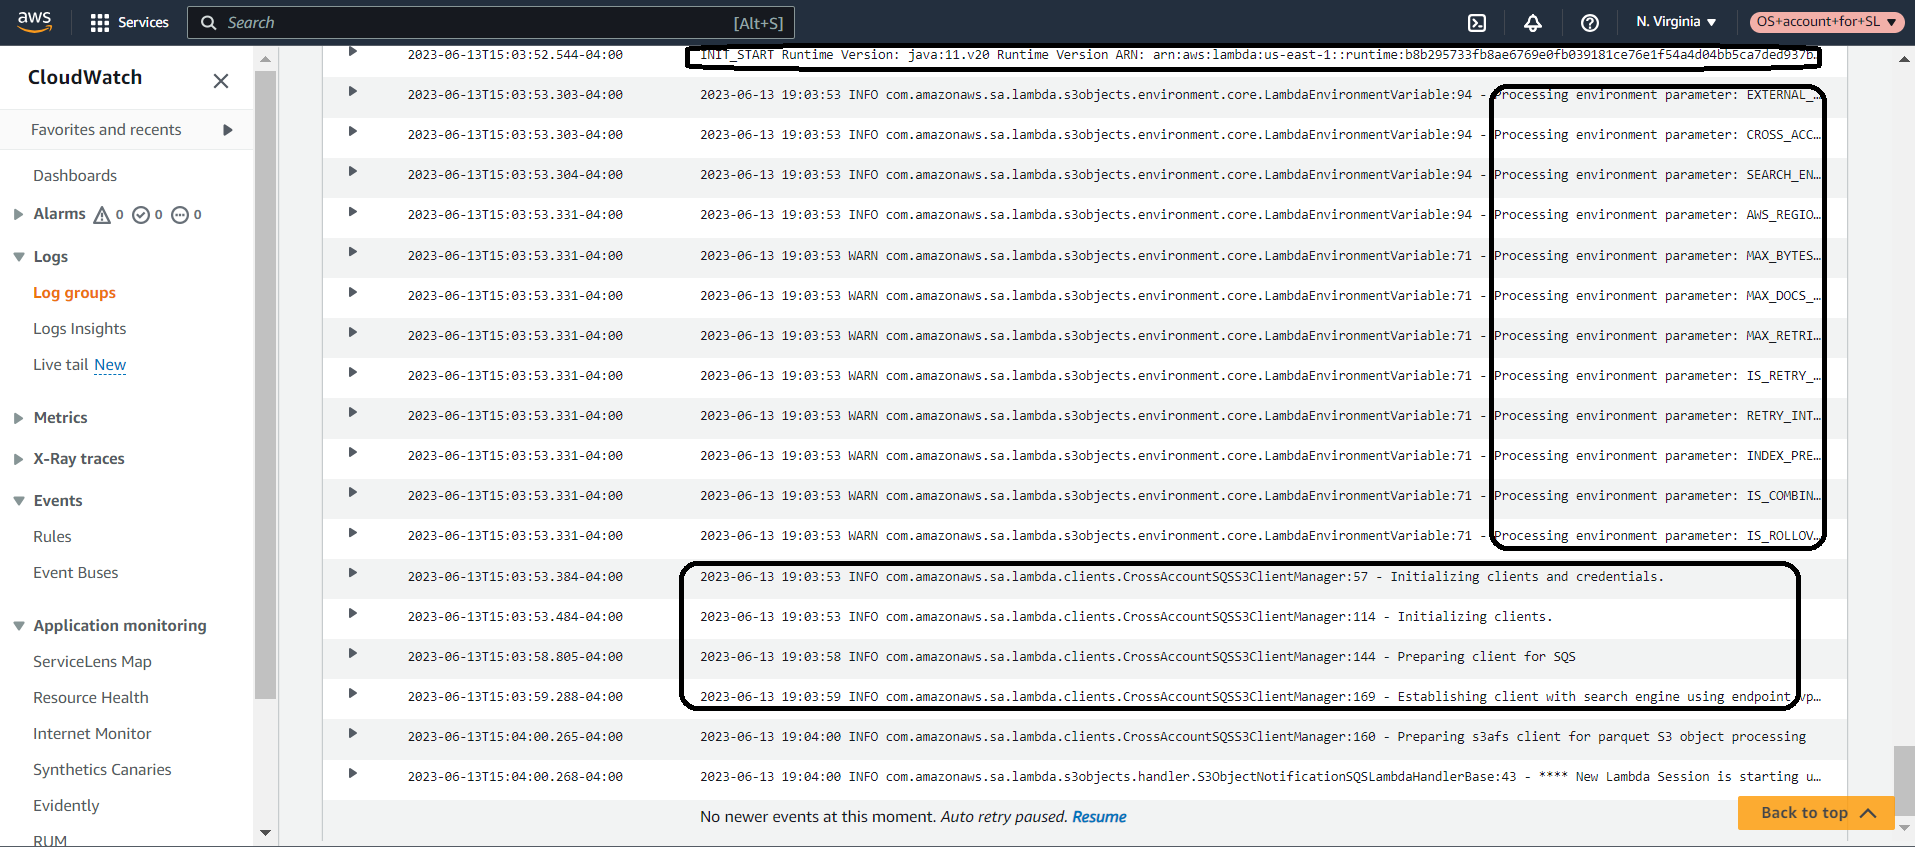Click the sidebar scroll down arrow
The height and width of the screenshot is (847, 1915).
pyautogui.click(x=265, y=832)
